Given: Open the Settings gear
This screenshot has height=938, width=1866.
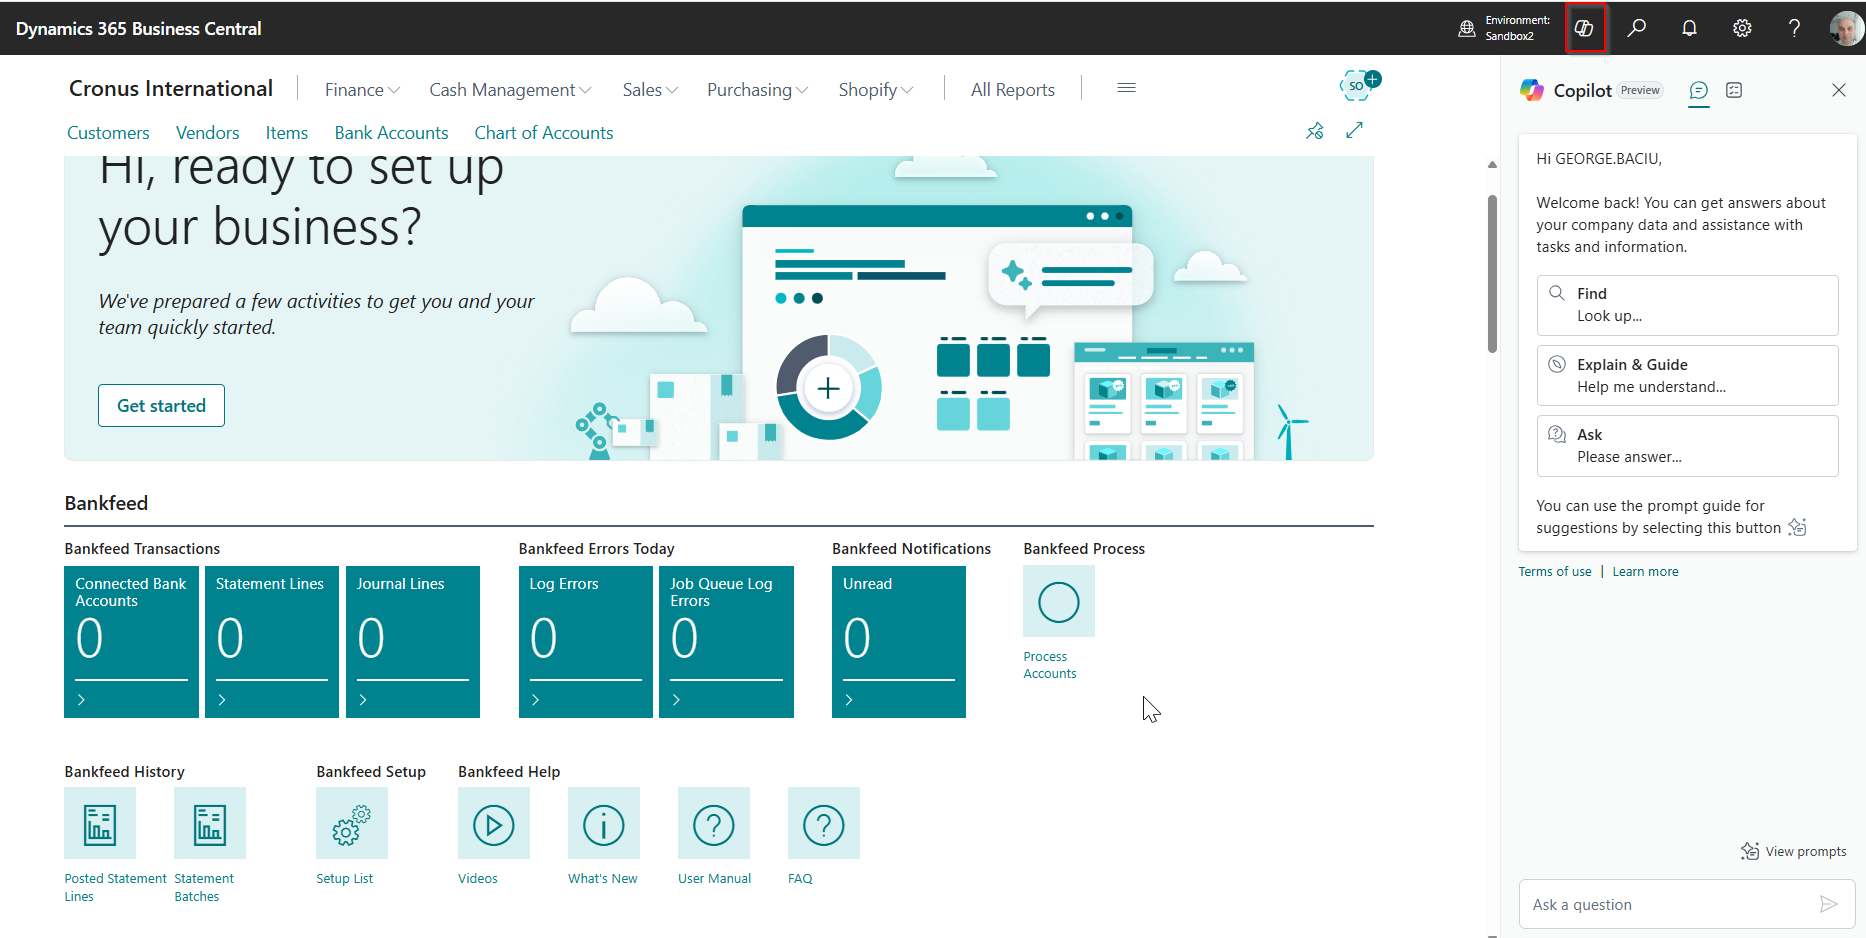Looking at the screenshot, I should point(1742,28).
